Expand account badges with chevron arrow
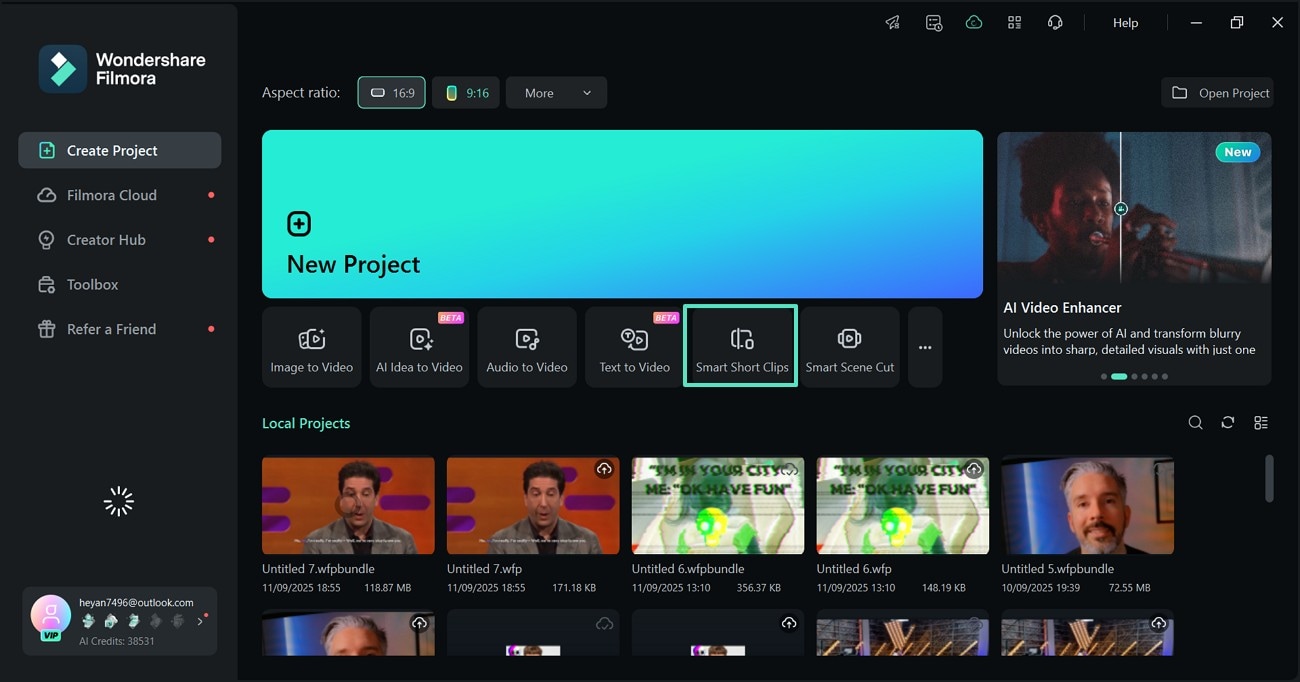Image resolution: width=1300 pixels, height=682 pixels. tap(200, 621)
